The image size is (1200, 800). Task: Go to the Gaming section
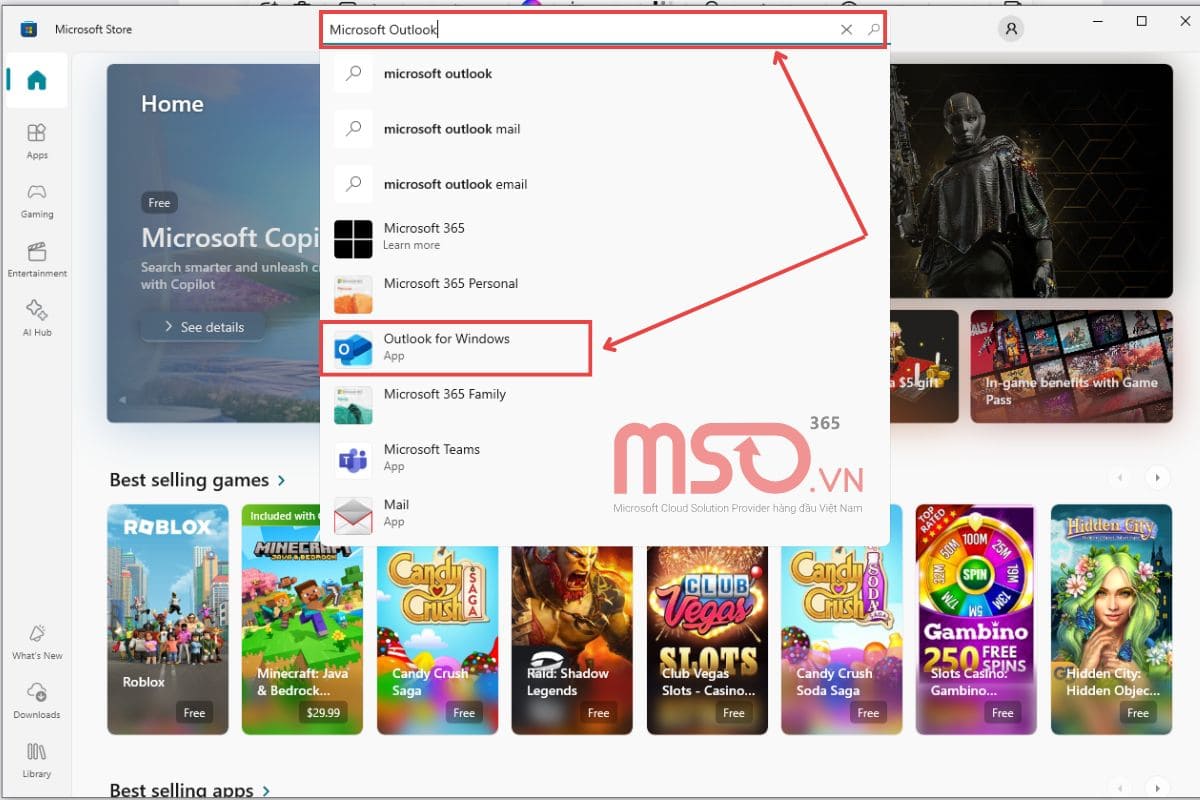(37, 200)
